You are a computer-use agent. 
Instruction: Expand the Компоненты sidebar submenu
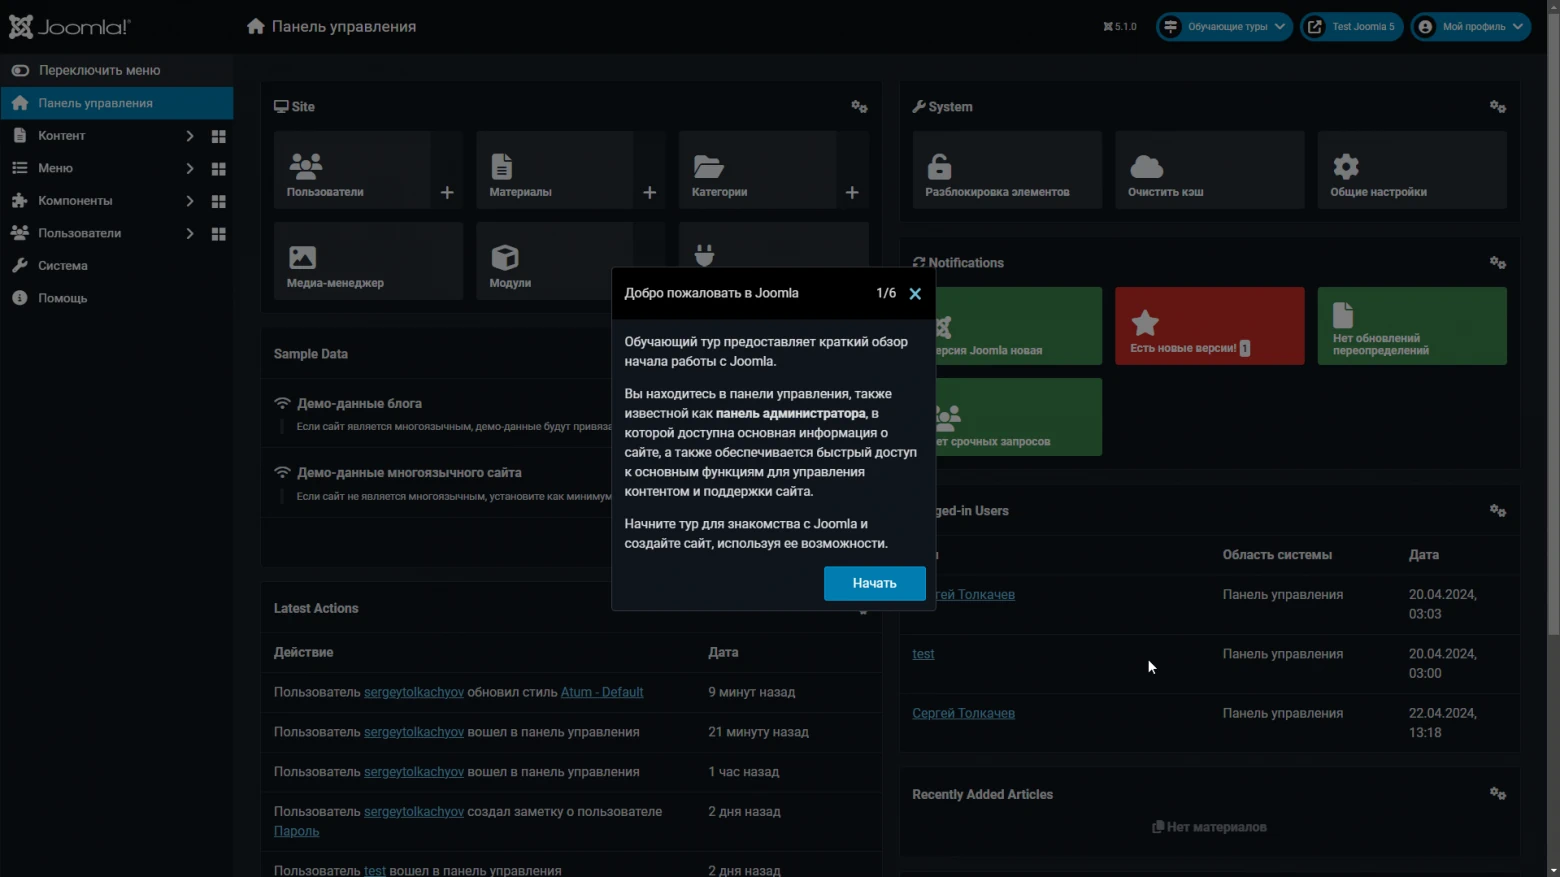[x=189, y=201]
